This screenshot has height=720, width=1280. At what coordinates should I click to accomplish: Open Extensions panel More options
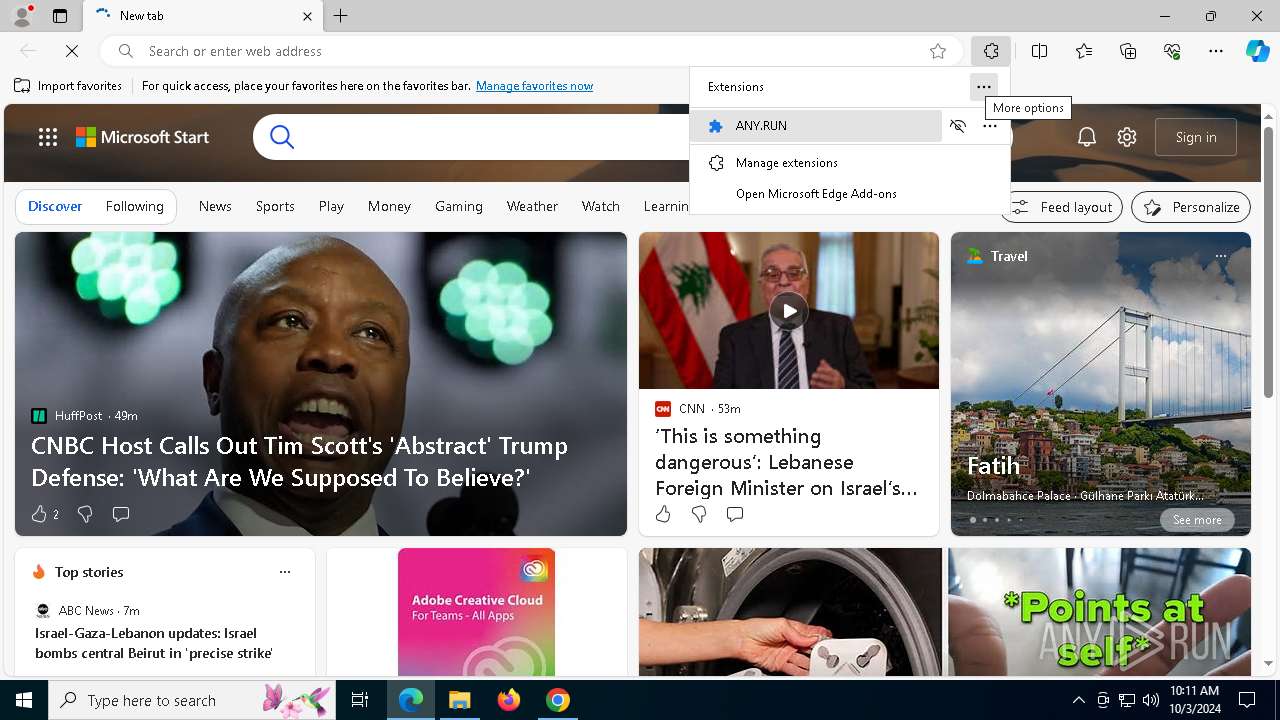(x=984, y=87)
